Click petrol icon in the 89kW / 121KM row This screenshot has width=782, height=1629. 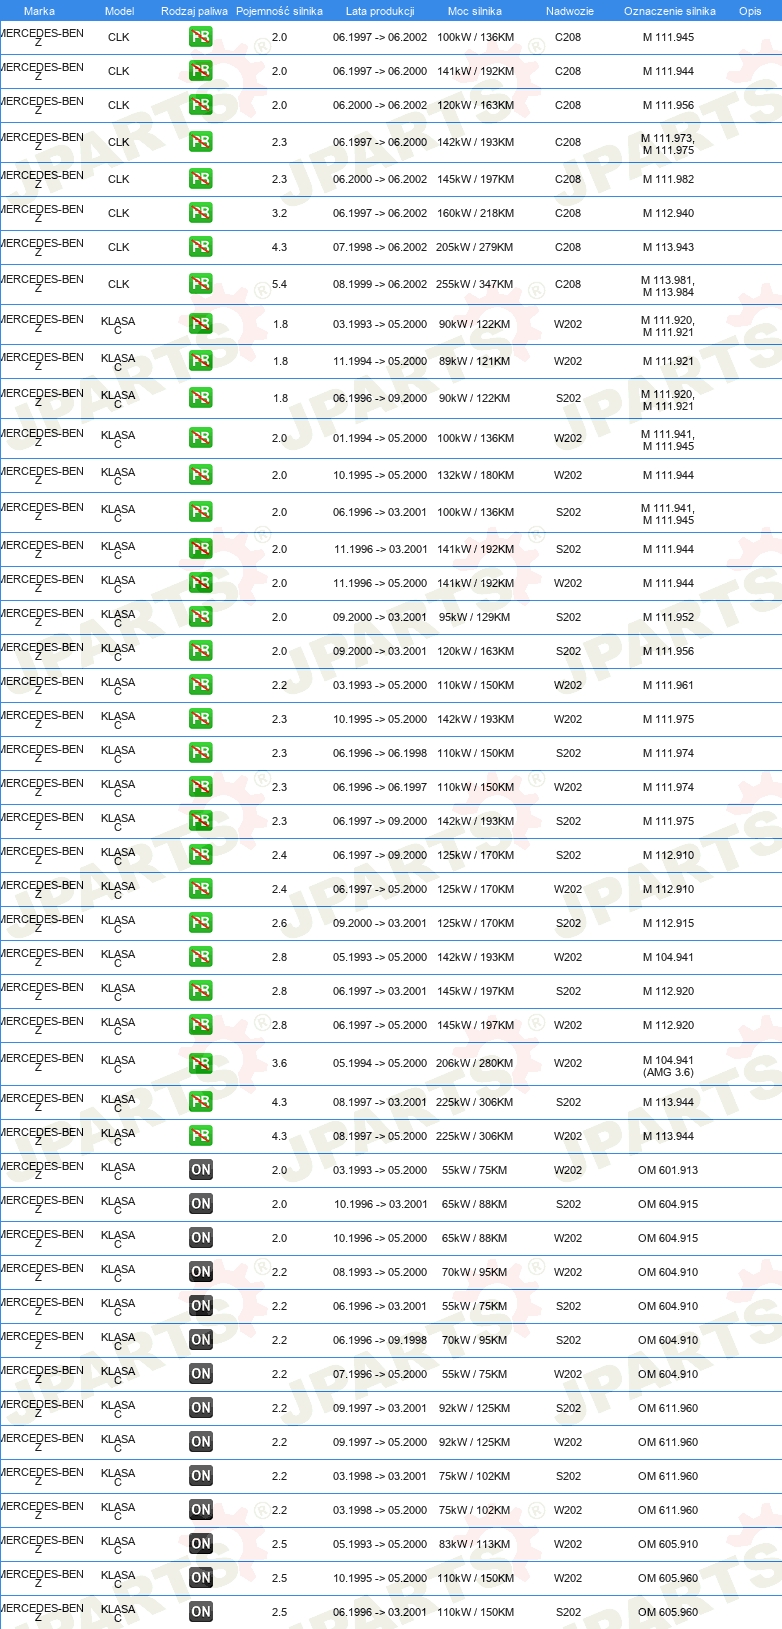(x=201, y=361)
